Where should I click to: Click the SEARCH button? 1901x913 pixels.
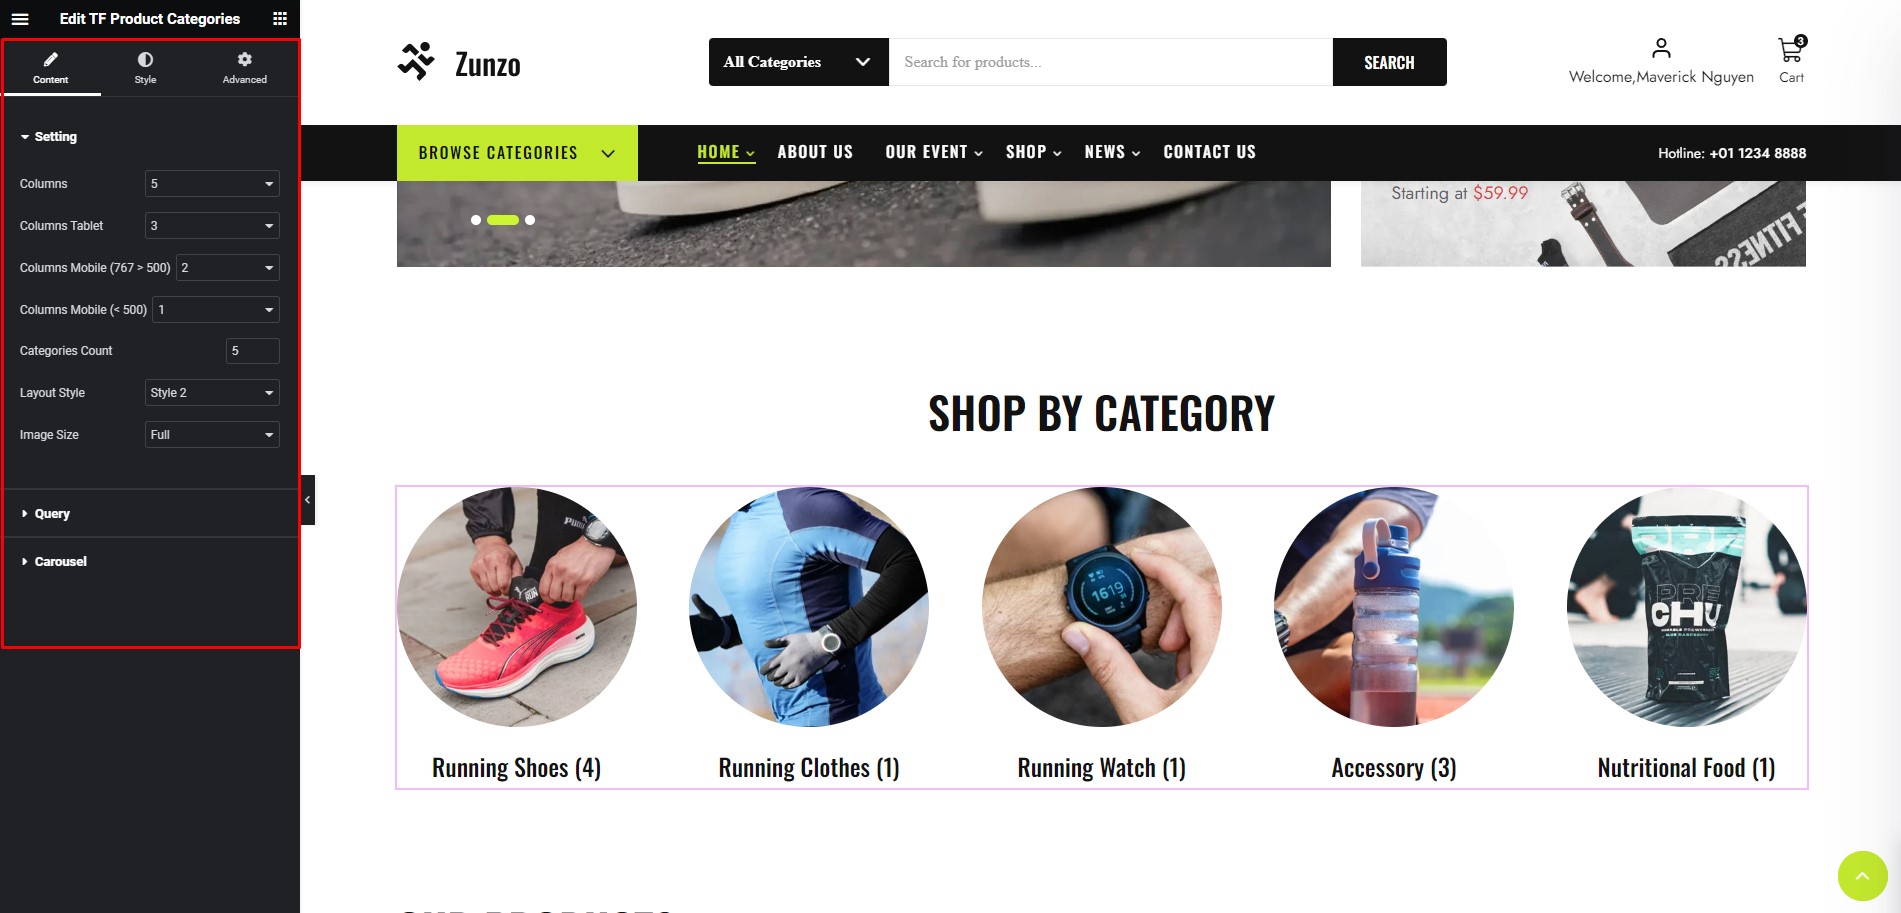1389,62
